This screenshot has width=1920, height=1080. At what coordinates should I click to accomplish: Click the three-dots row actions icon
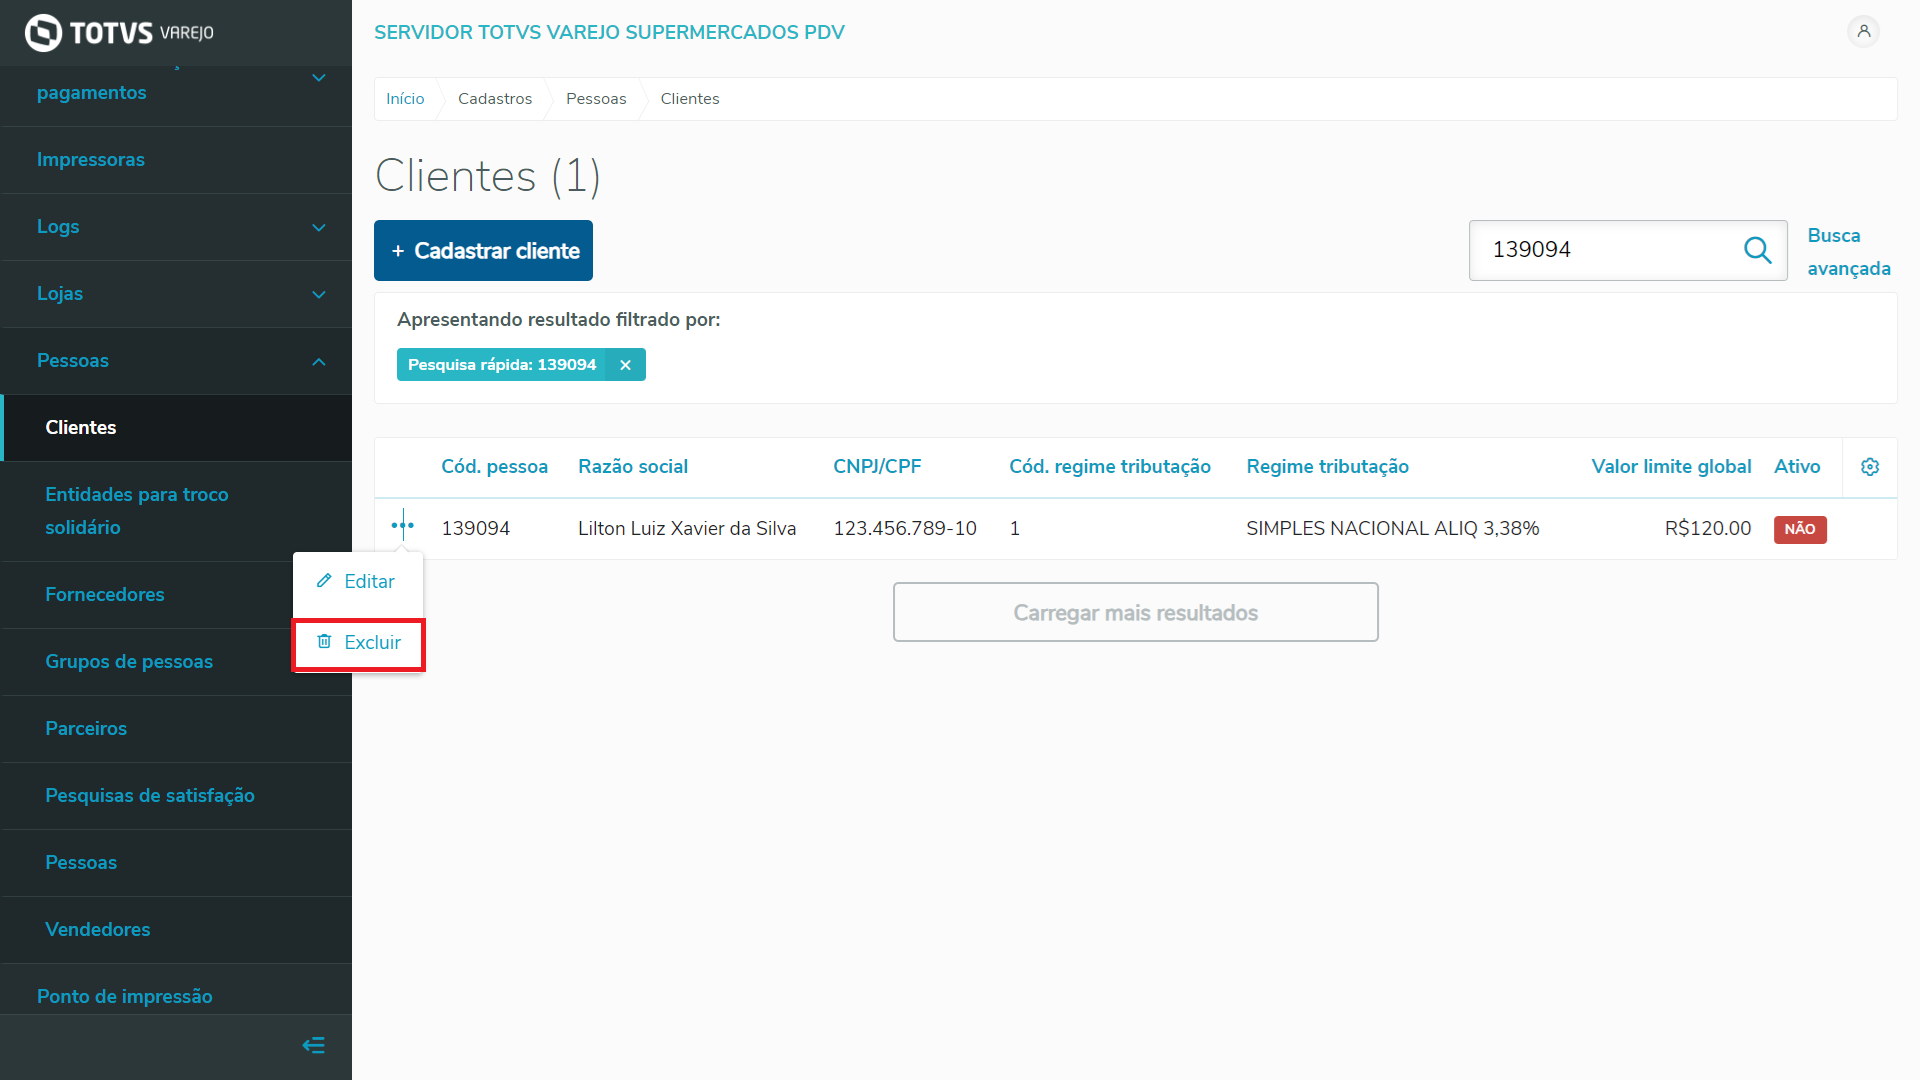pyautogui.click(x=402, y=525)
